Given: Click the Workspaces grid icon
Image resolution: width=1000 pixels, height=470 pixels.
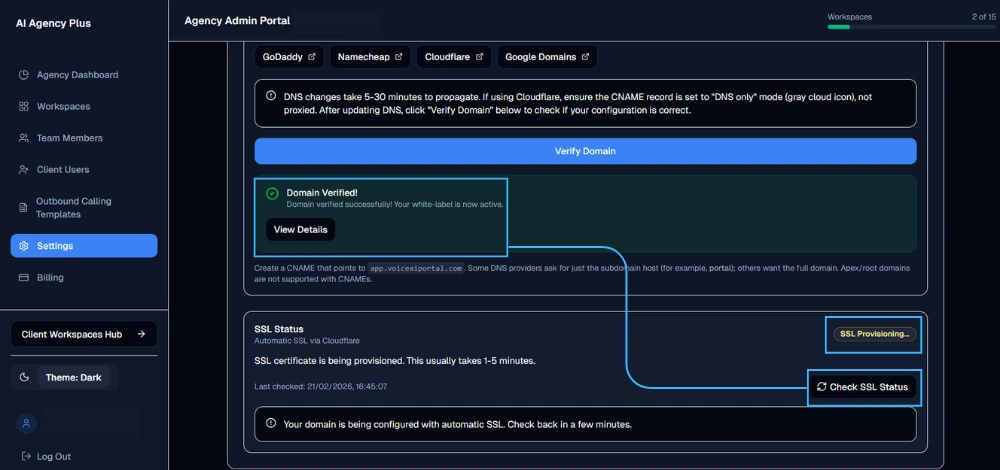Looking at the screenshot, I should pyautogui.click(x=24, y=106).
